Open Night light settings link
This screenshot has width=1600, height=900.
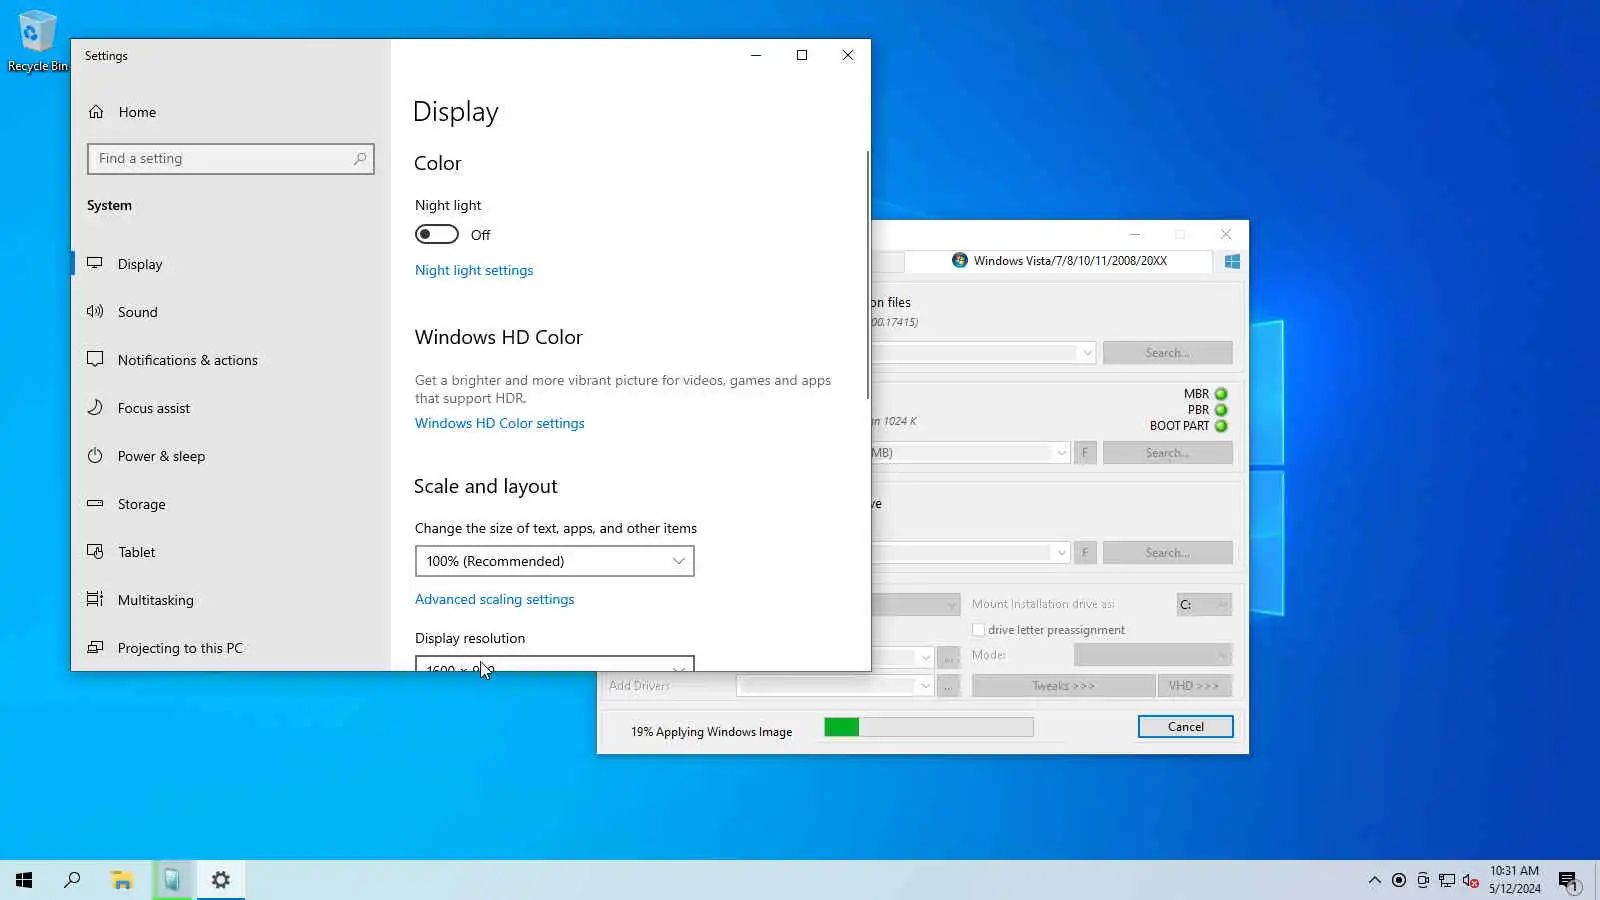(x=474, y=270)
